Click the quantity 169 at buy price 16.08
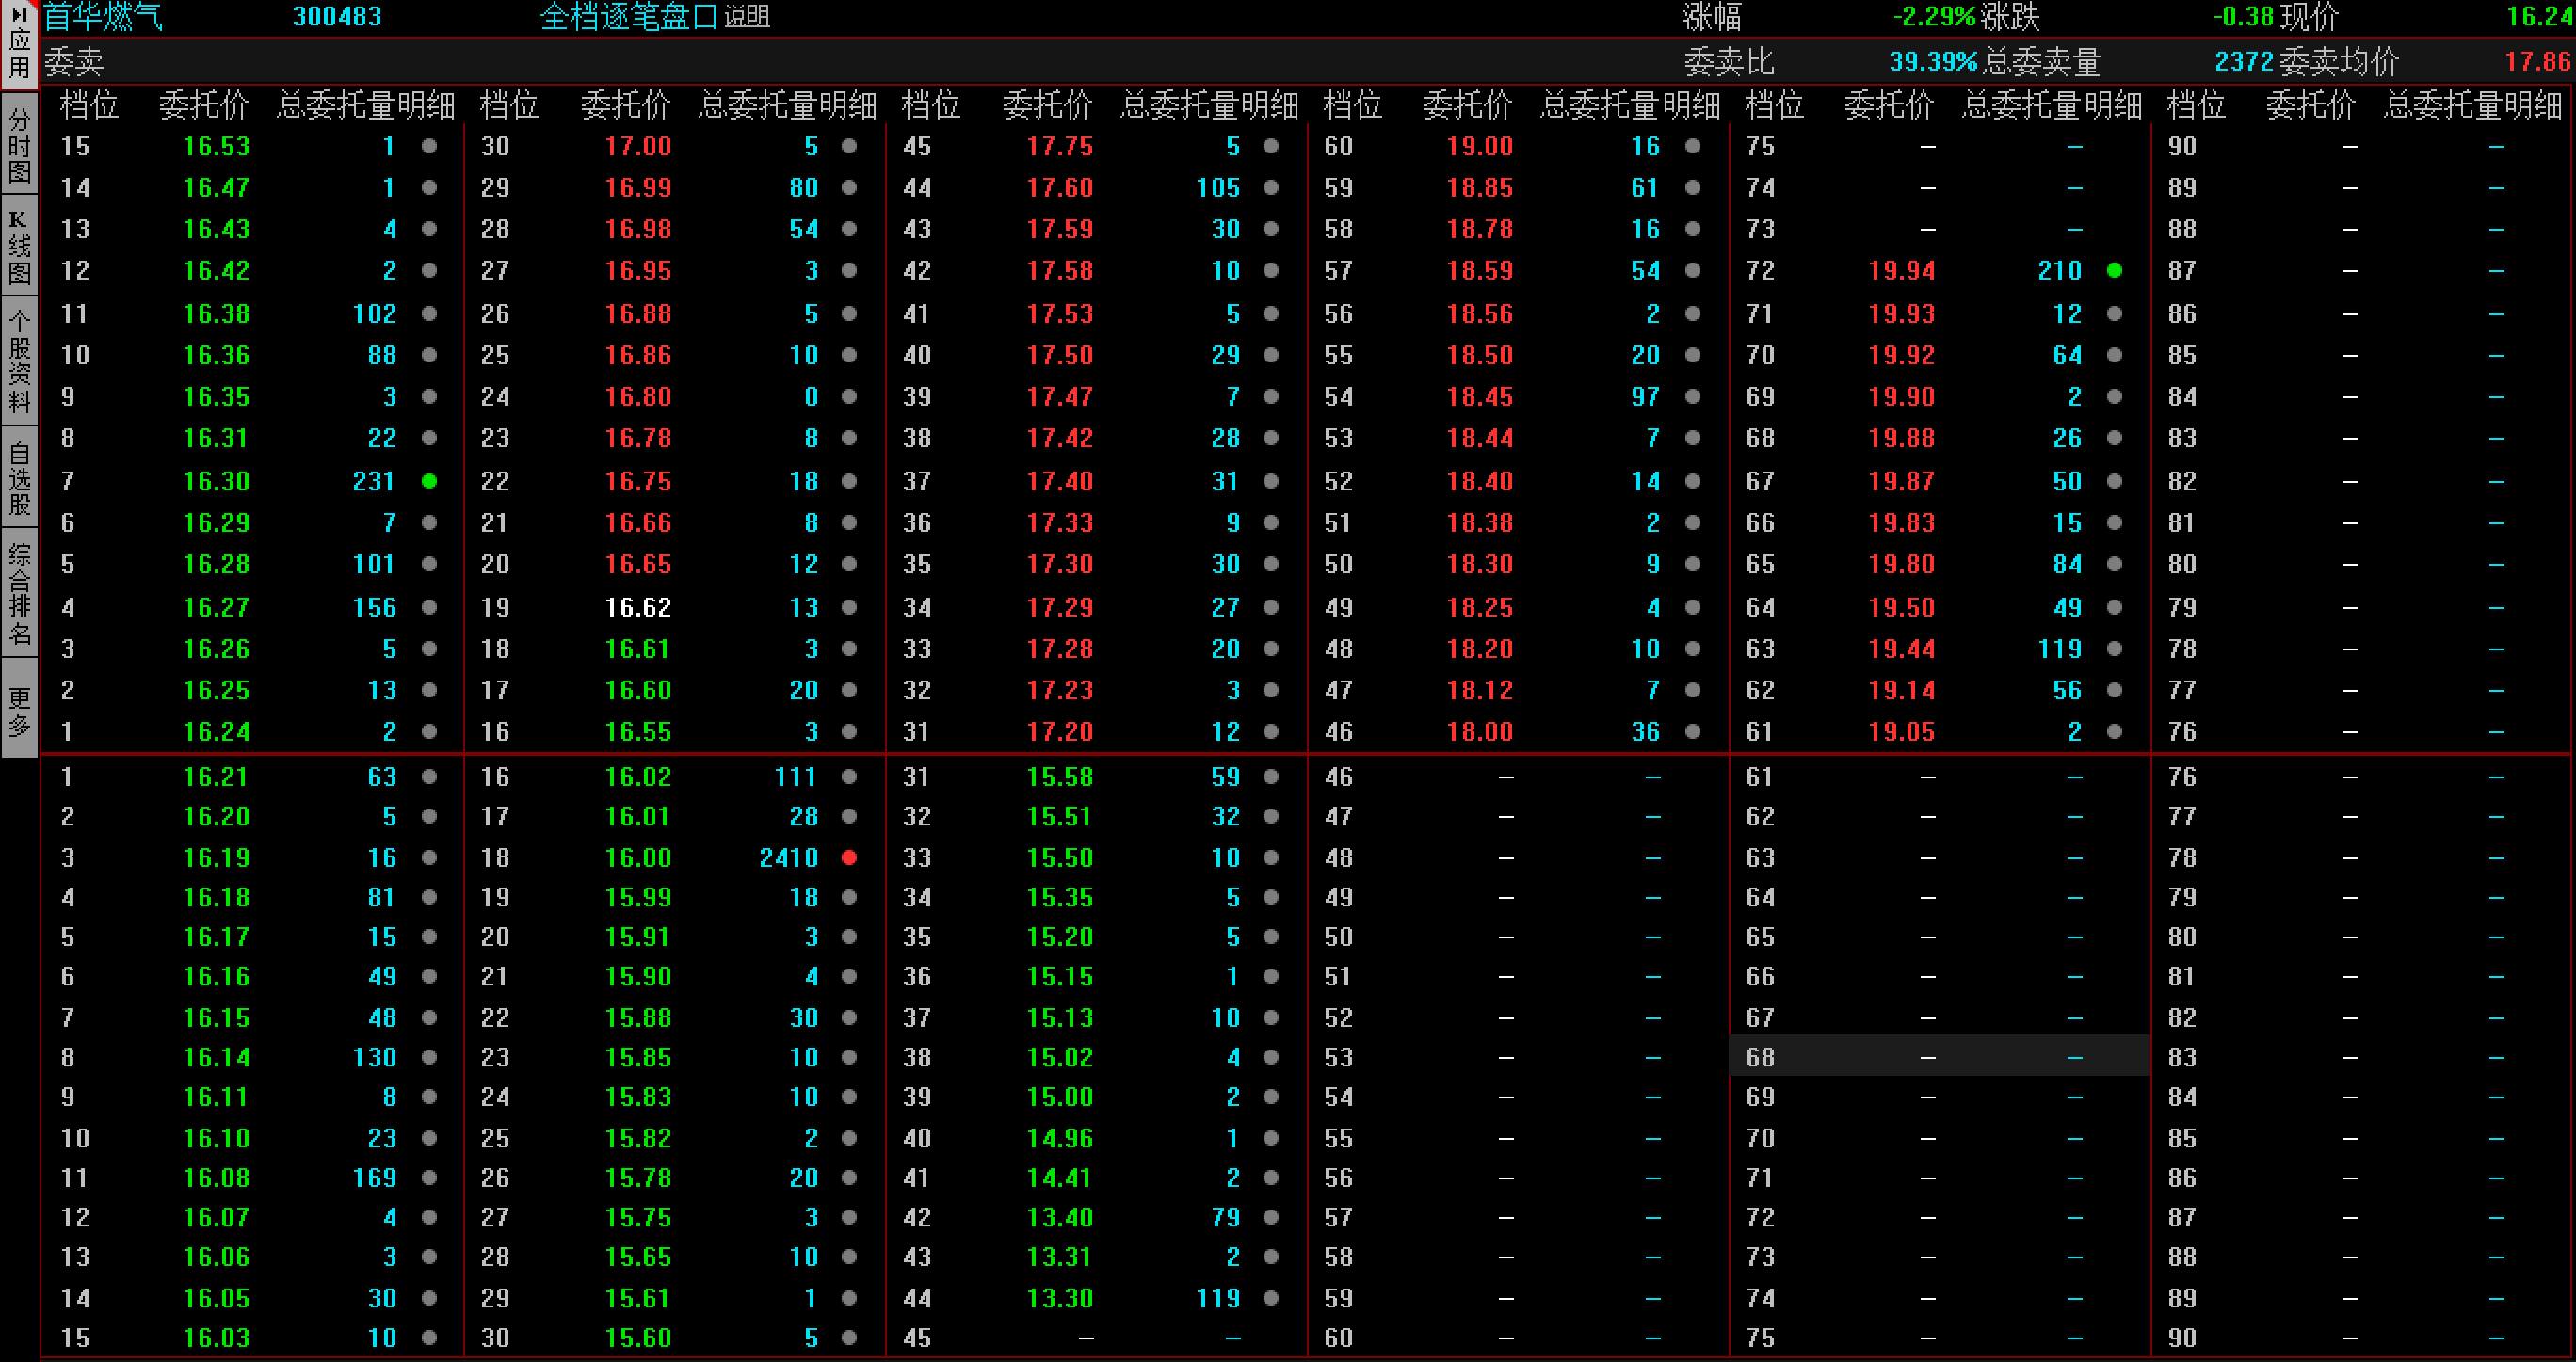This screenshot has width=2576, height=1362. coord(374,1177)
